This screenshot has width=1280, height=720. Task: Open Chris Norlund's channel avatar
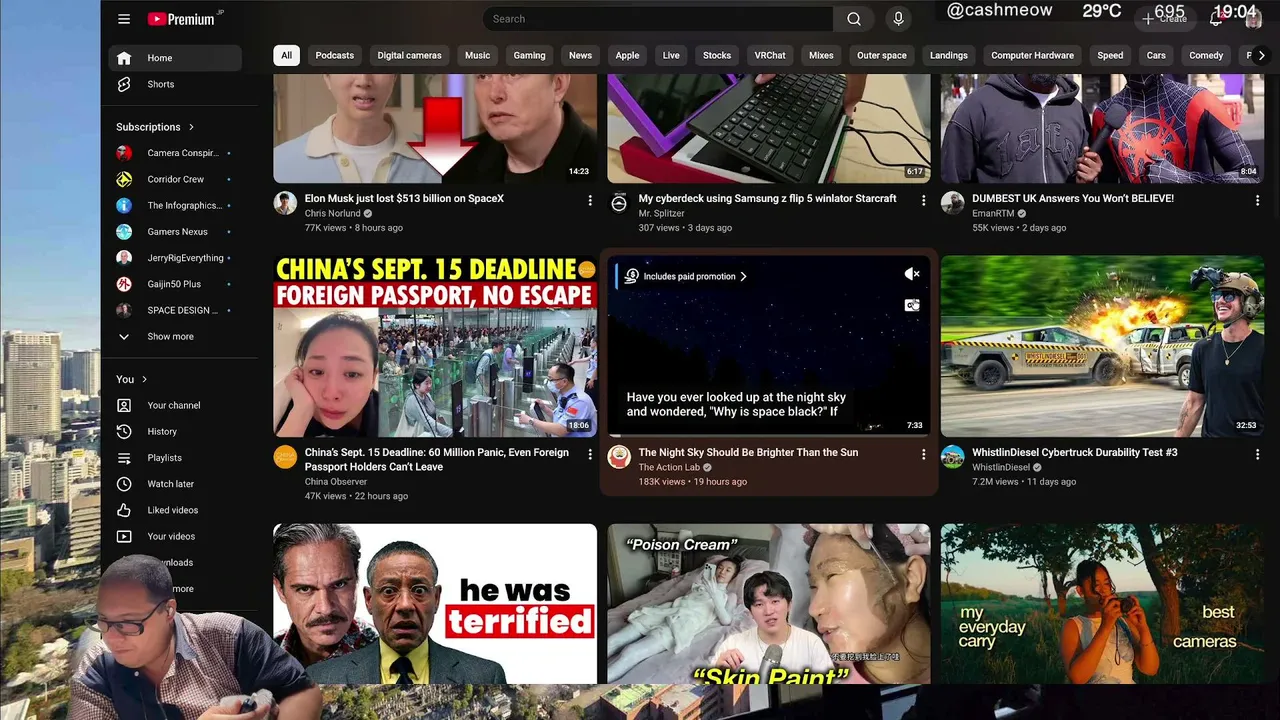(x=285, y=203)
